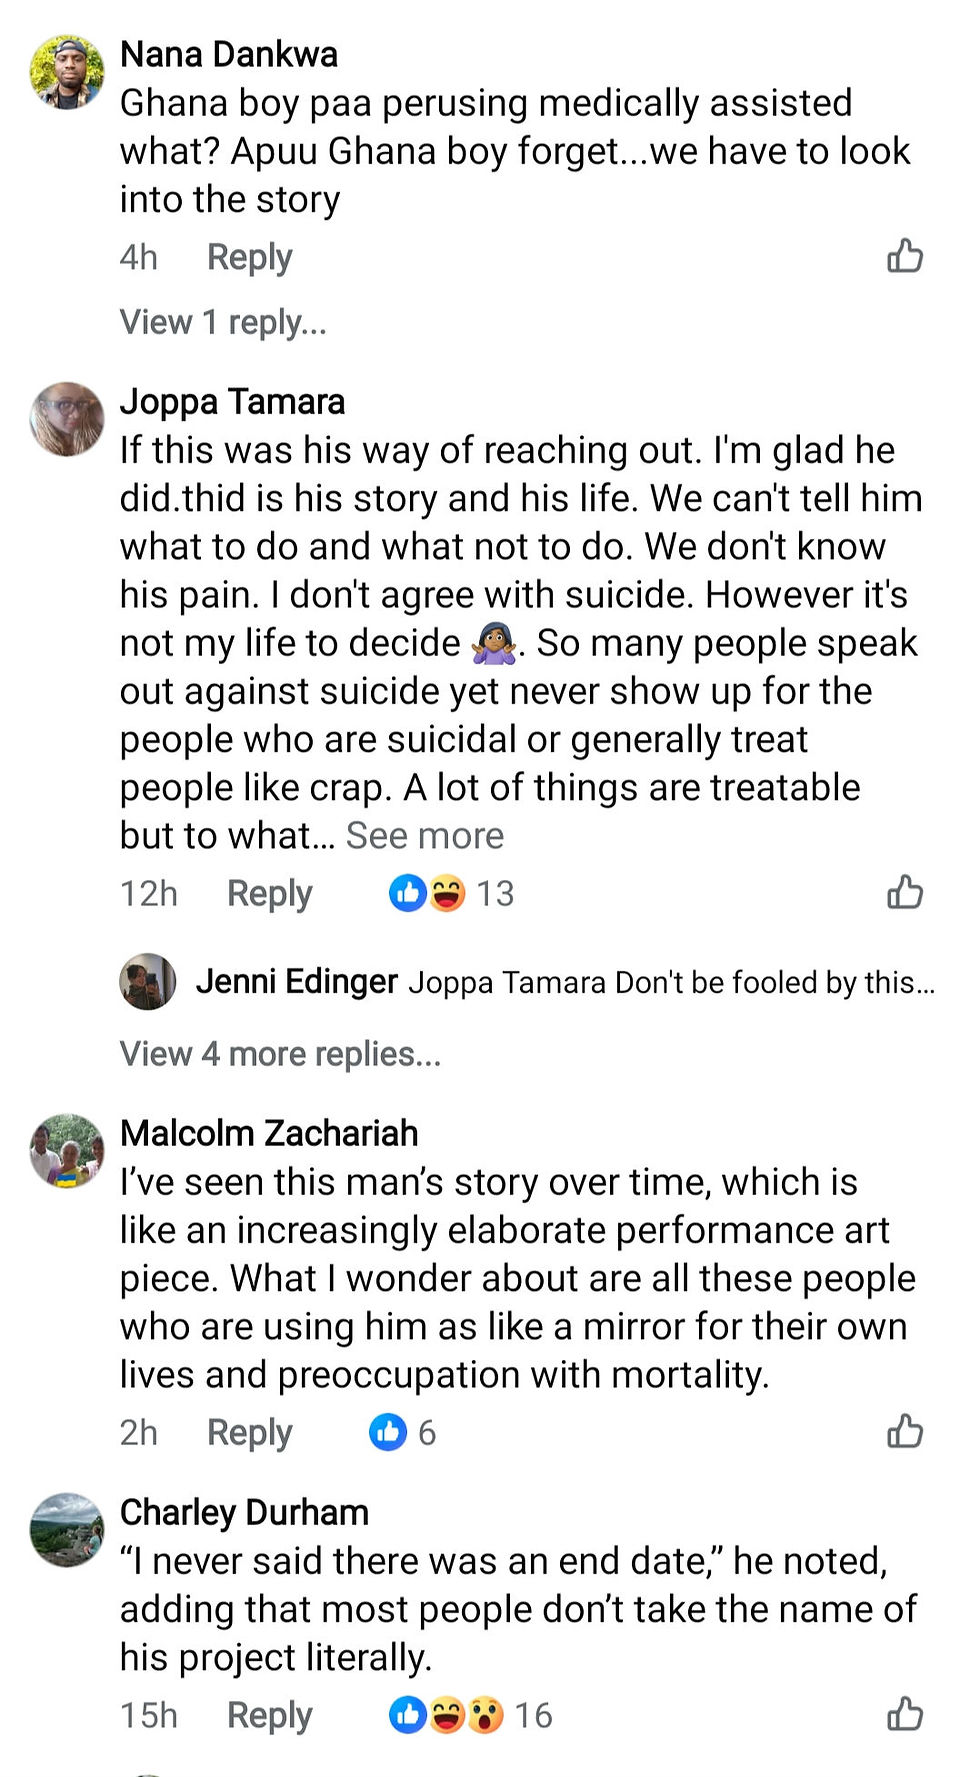The image size is (980, 1777).
Task: Open Jenni Edinger's profile picture
Action: point(148,981)
